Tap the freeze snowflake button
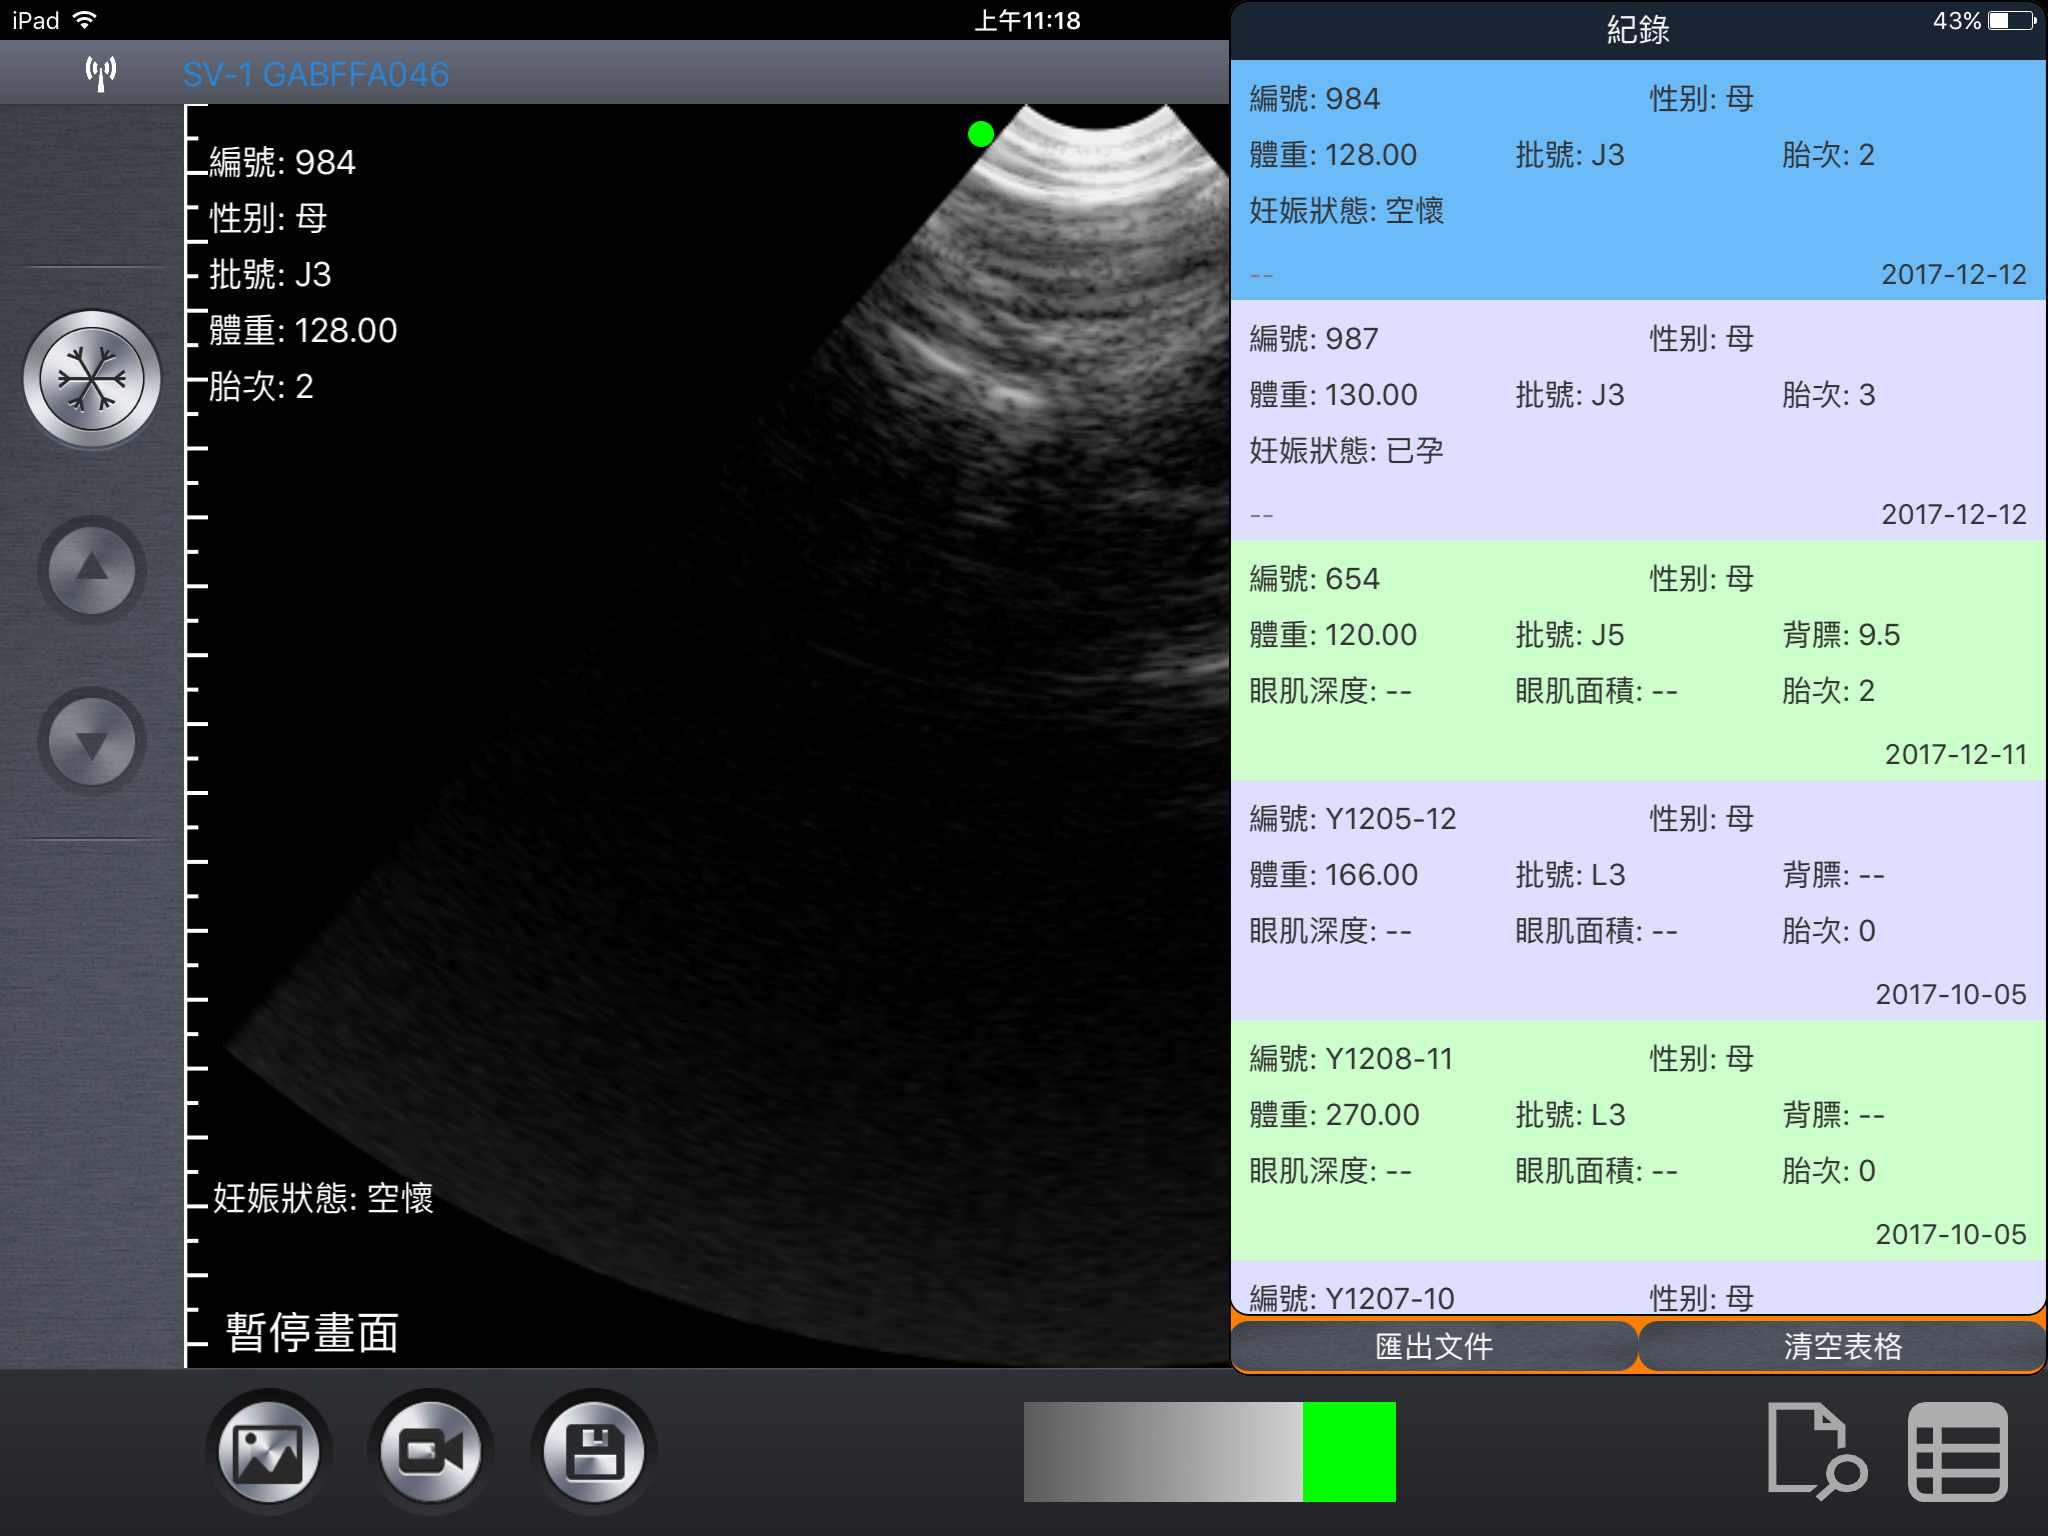The image size is (2048, 1536). (92, 379)
